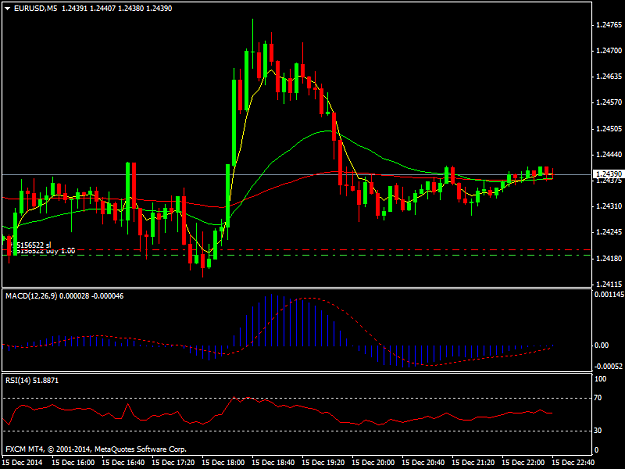Click the 1.24570 price scale value
Viewport: 625px width, 469px height.
pyautogui.click(x=609, y=102)
